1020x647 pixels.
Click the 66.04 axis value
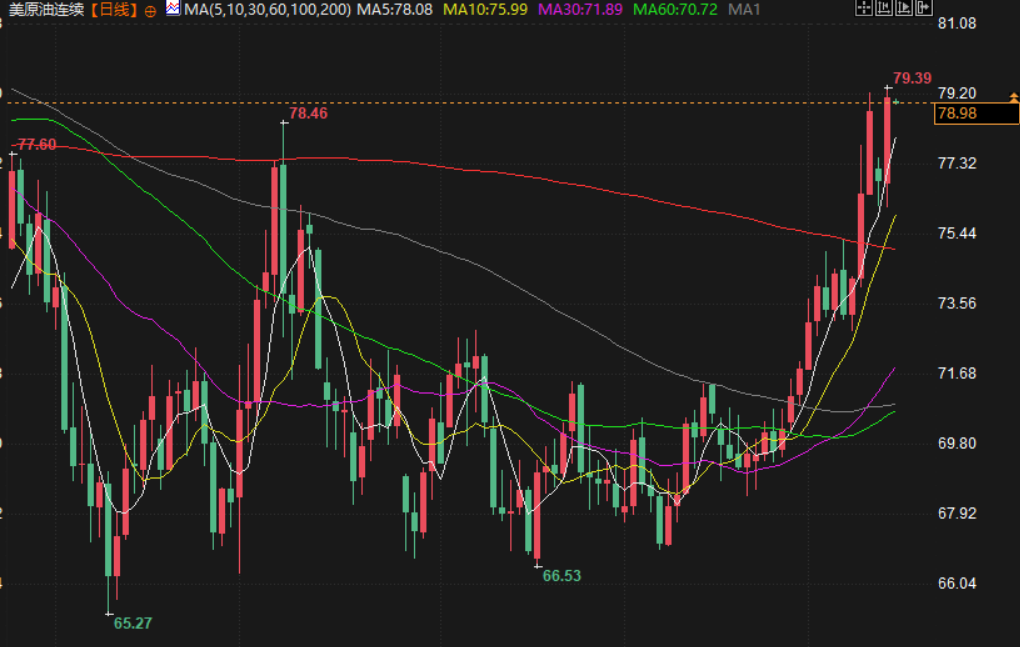pyautogui.click(x=957, y=583)
